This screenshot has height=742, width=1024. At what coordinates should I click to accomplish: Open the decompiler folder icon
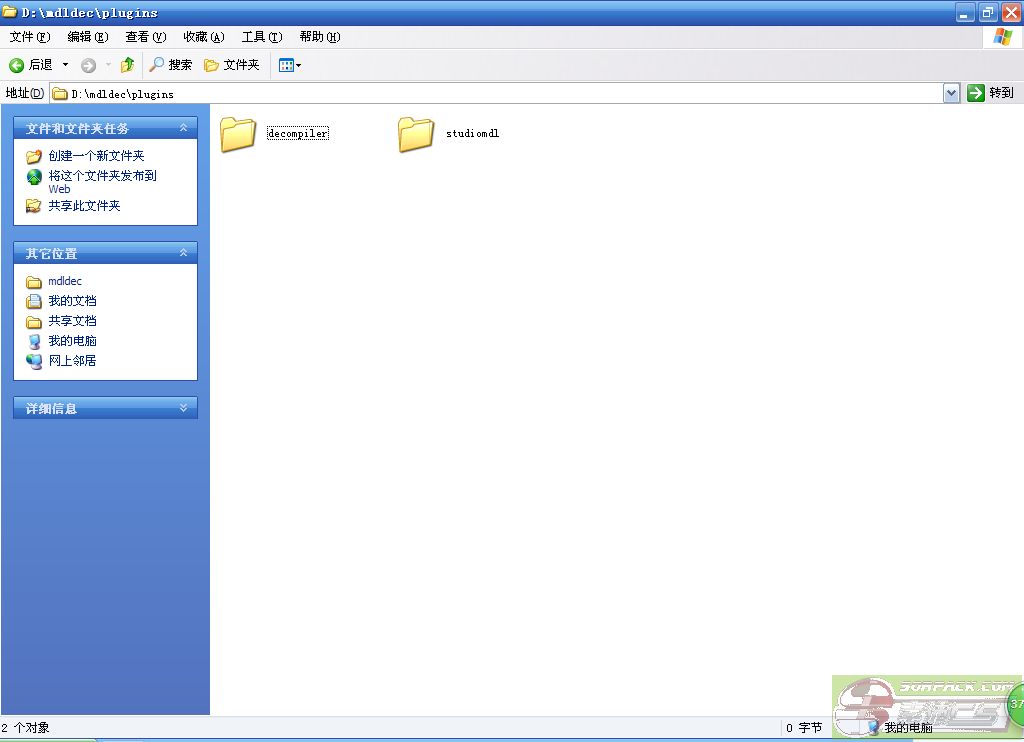238,134
